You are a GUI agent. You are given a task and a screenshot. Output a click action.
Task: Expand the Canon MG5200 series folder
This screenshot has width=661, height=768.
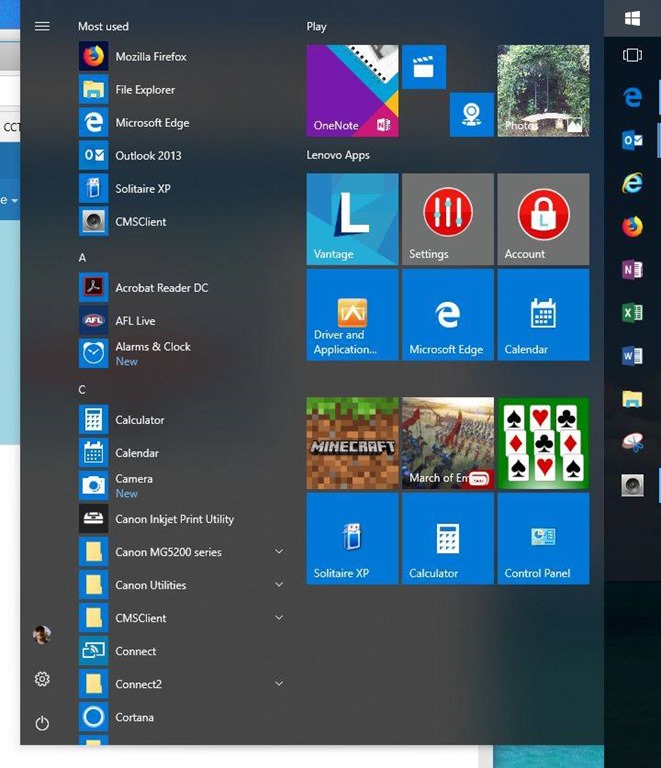(279, 552)
